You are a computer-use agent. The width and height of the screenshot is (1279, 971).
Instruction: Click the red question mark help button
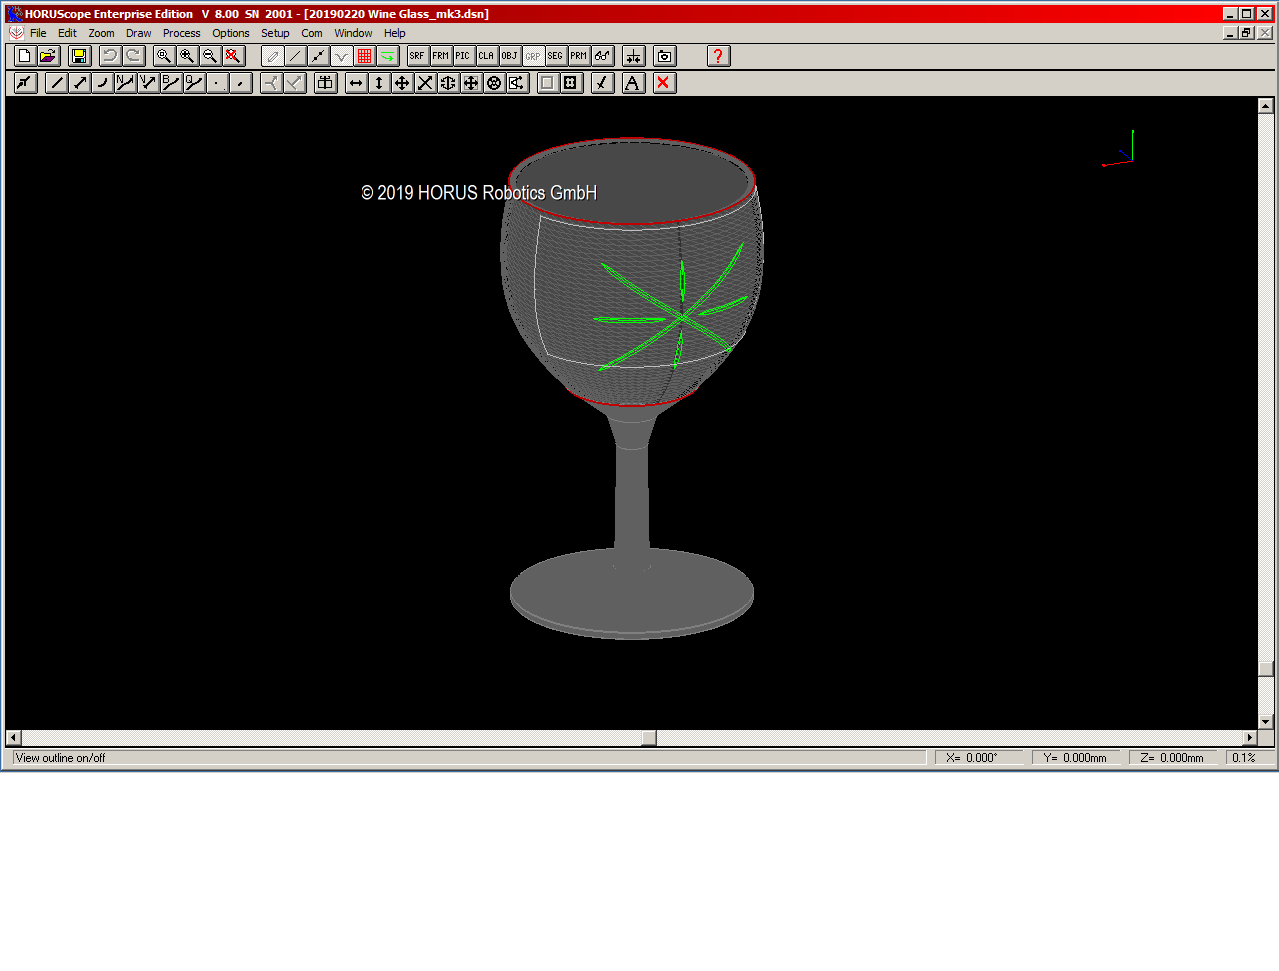[x=718, y=56]
